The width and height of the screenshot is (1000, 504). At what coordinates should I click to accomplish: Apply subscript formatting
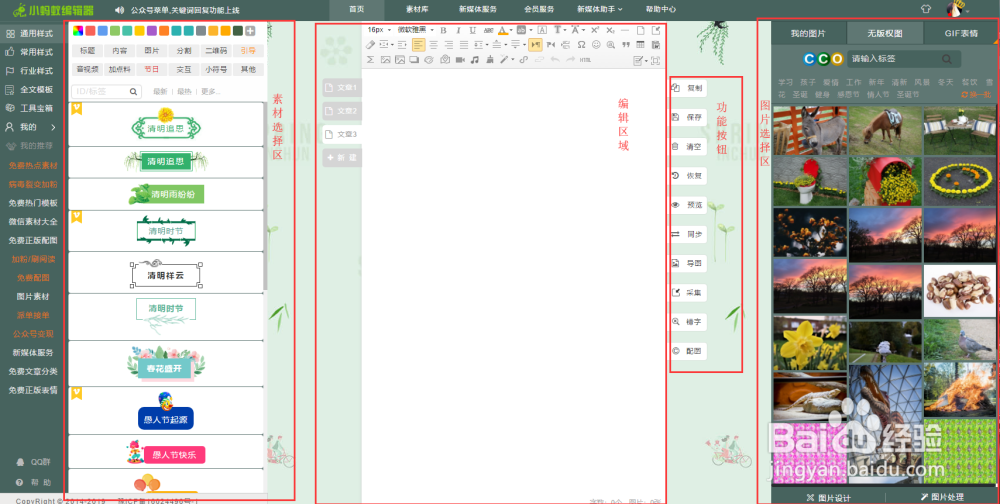(x=610, y=30)
